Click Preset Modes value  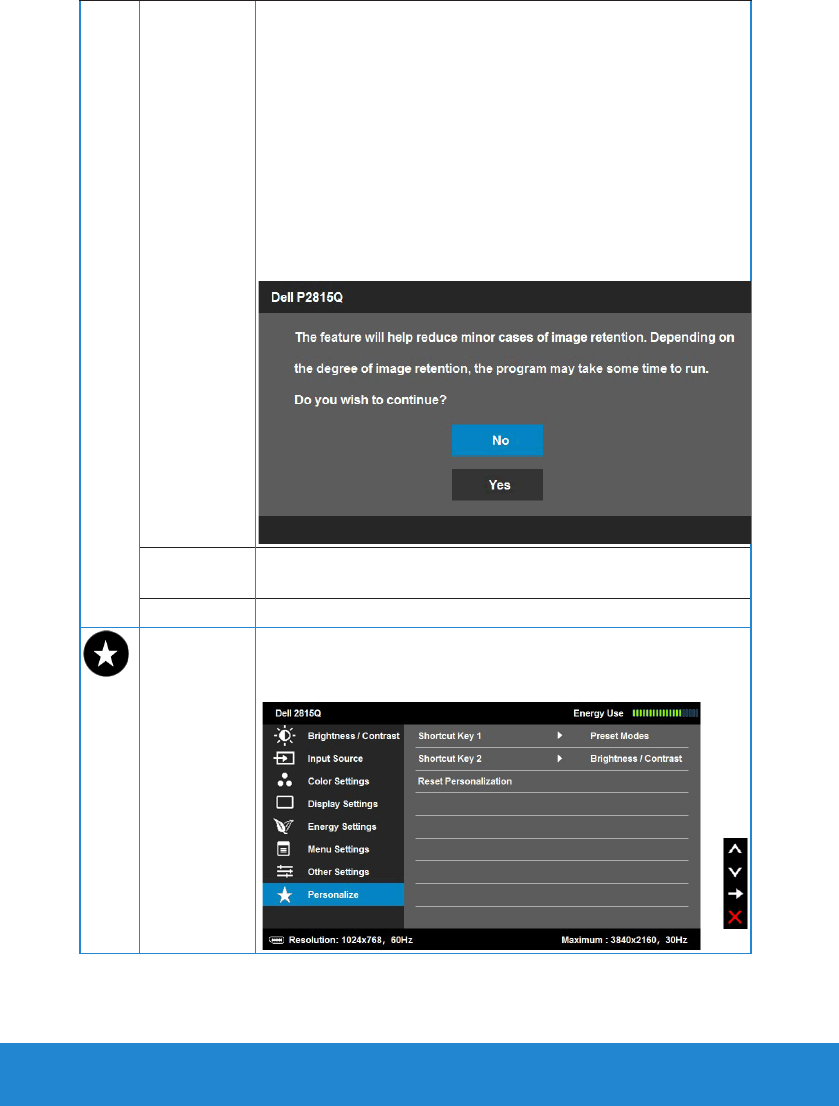click(620, 736)
